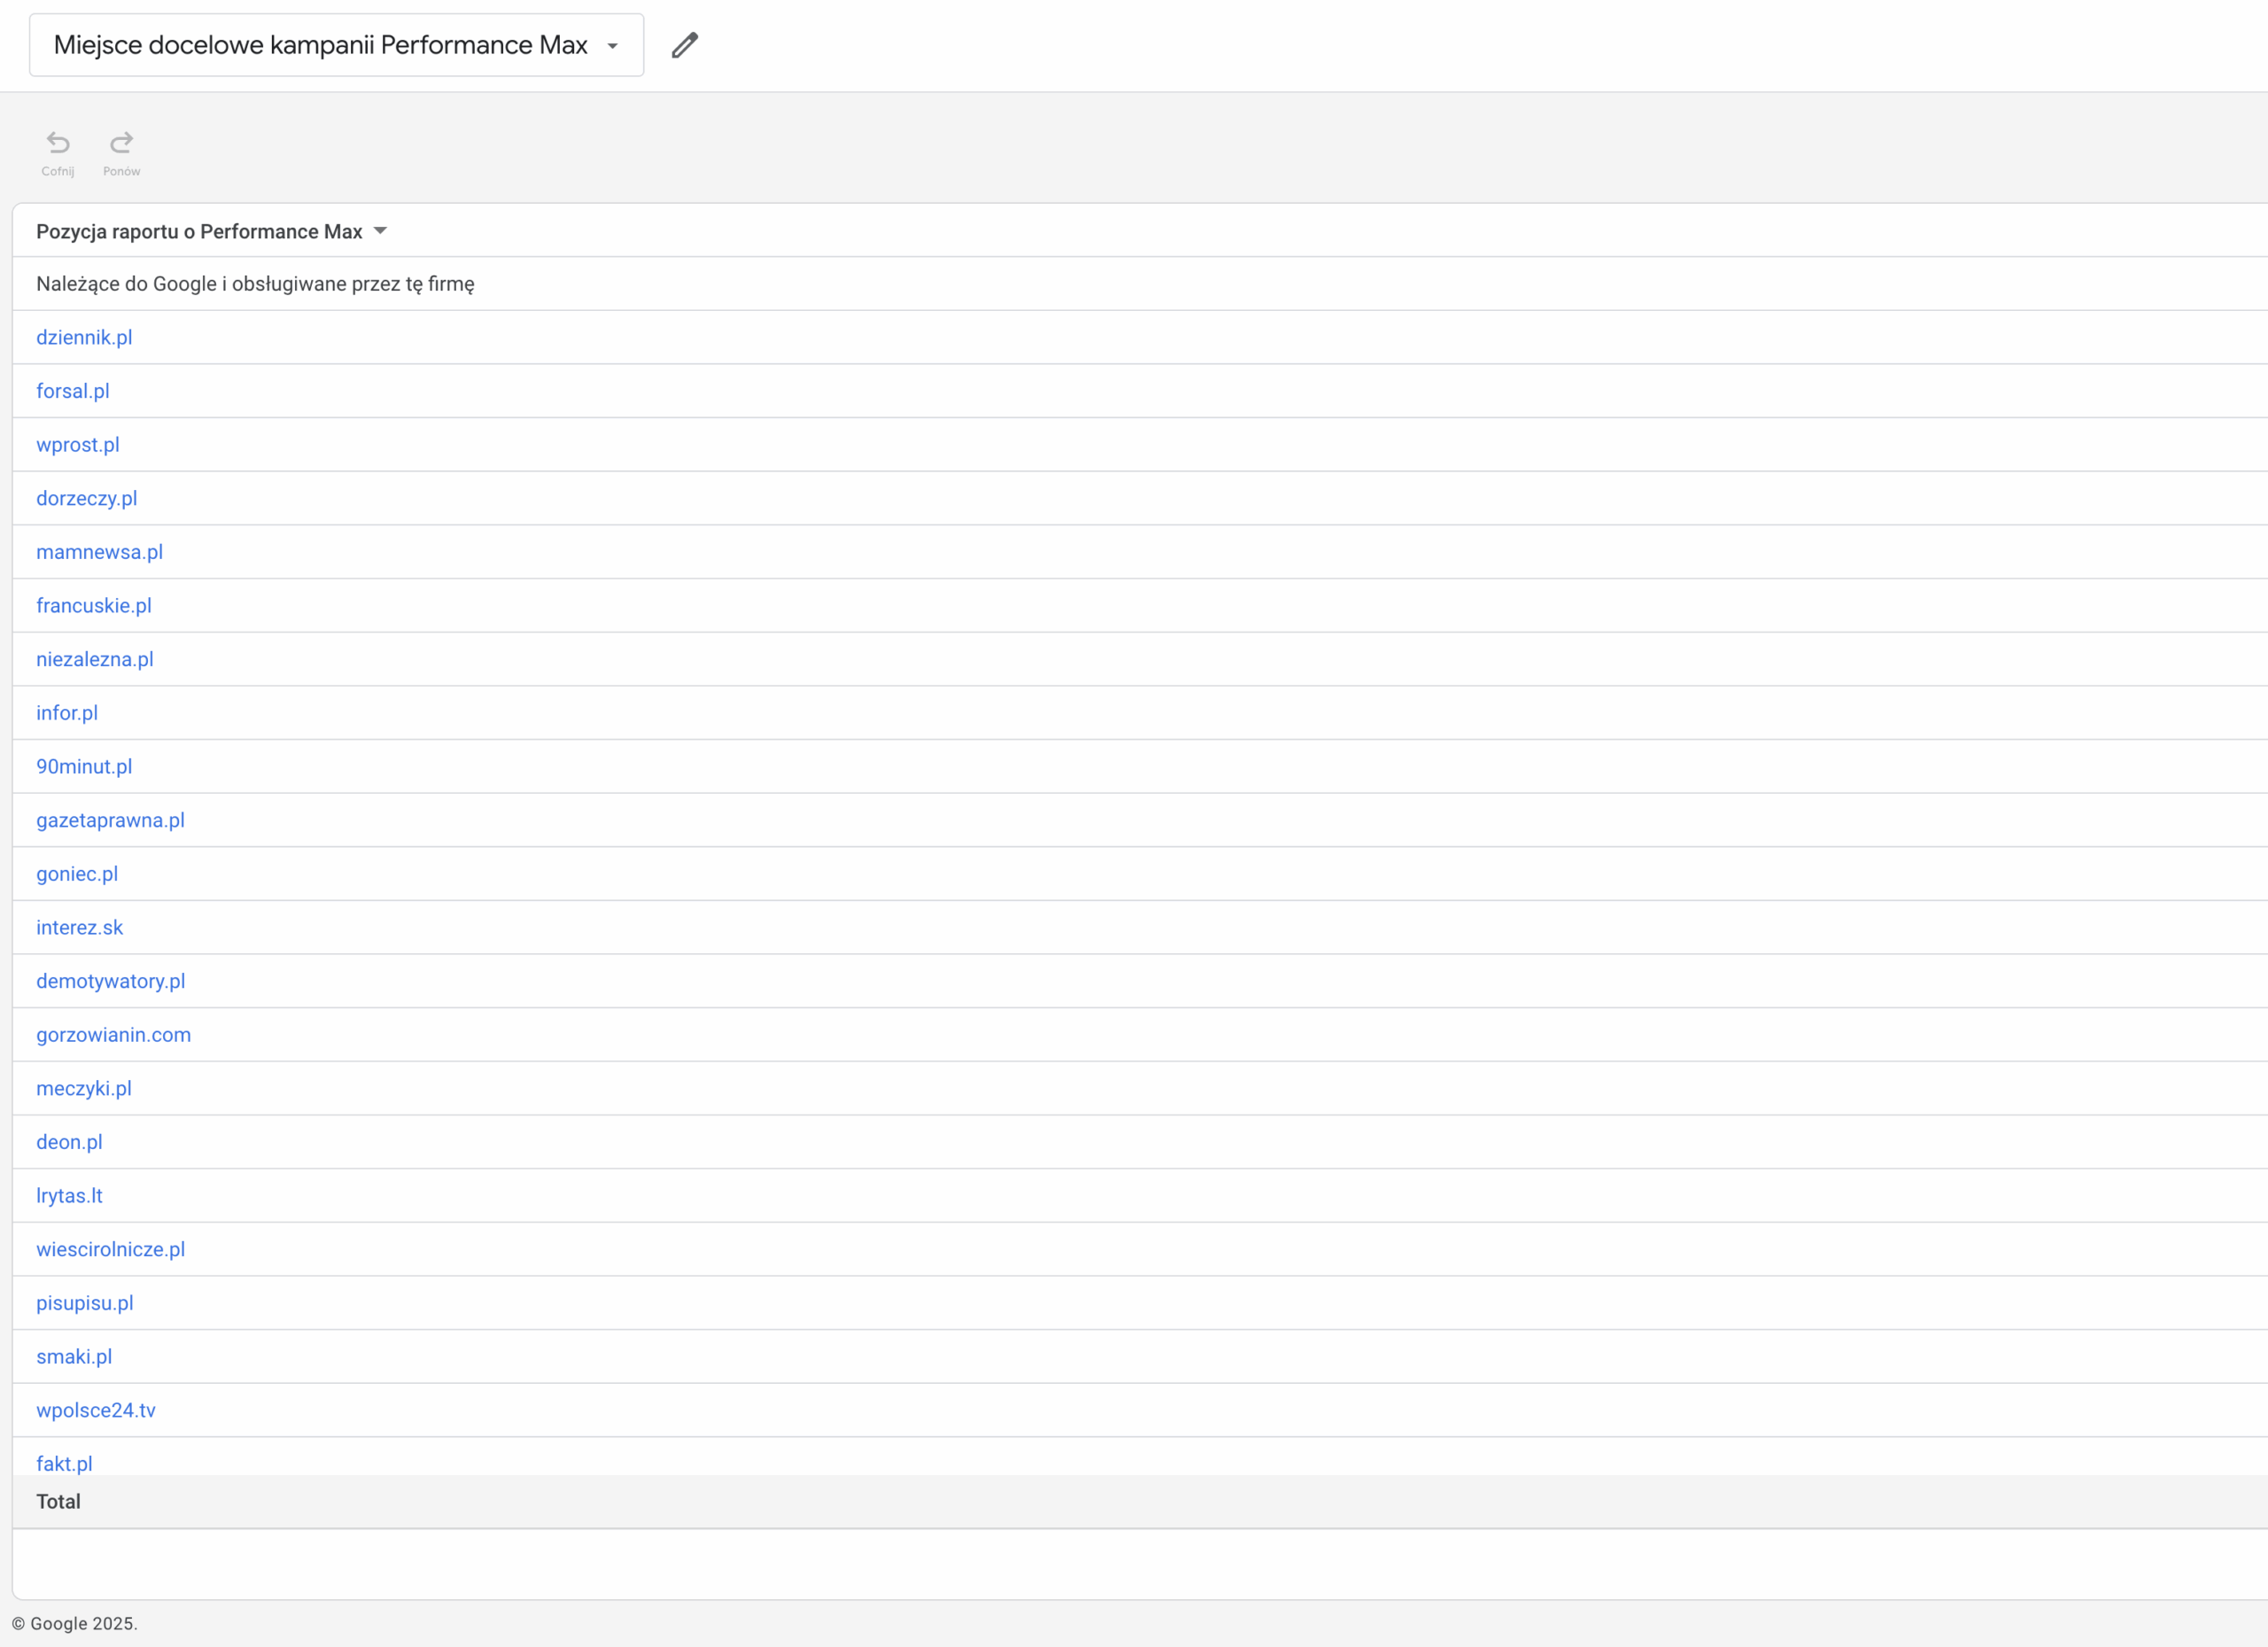
Task: Click the Cofnij undo arrow icon
Action: point(58,143)
